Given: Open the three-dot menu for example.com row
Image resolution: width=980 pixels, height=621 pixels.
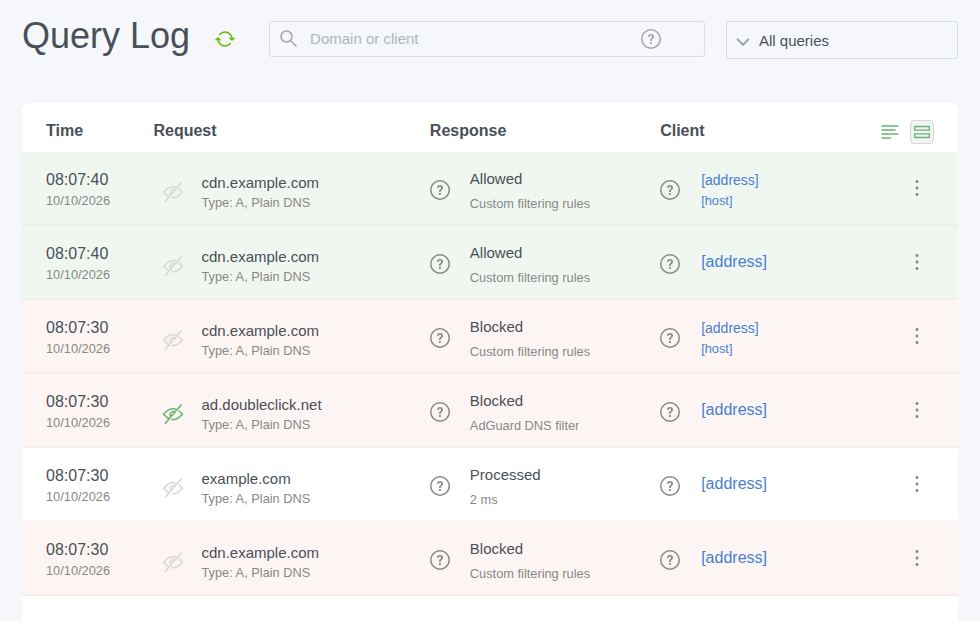Looking at the screenshot, I should 917,484.
